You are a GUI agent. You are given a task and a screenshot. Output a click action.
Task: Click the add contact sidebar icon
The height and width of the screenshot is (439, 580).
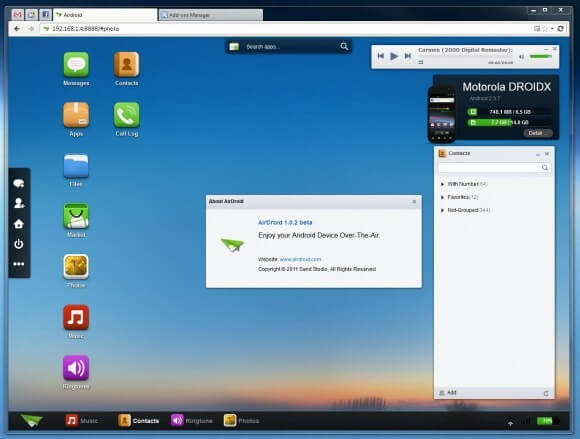18,203
